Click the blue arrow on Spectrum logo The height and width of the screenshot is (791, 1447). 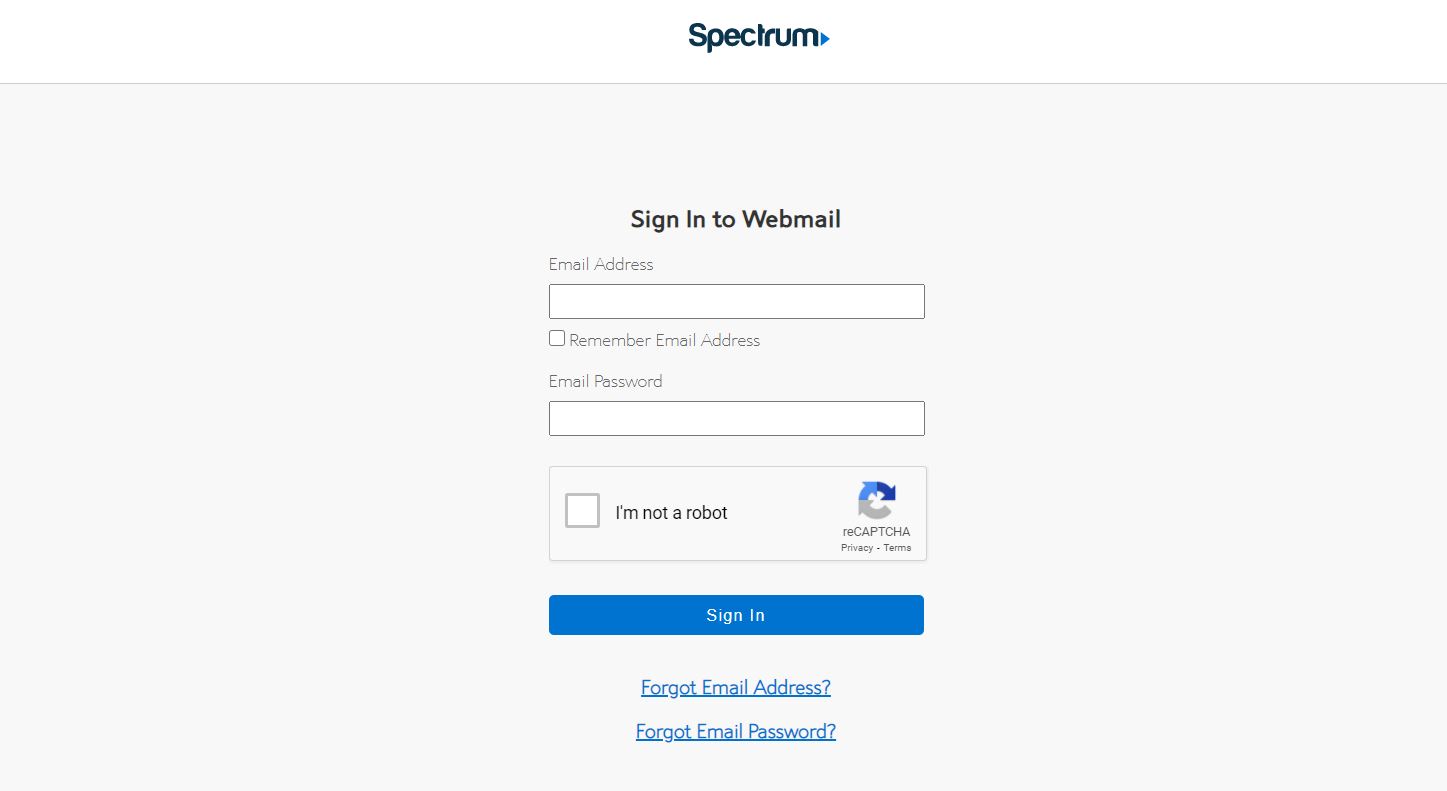click(x=824, y=39)
